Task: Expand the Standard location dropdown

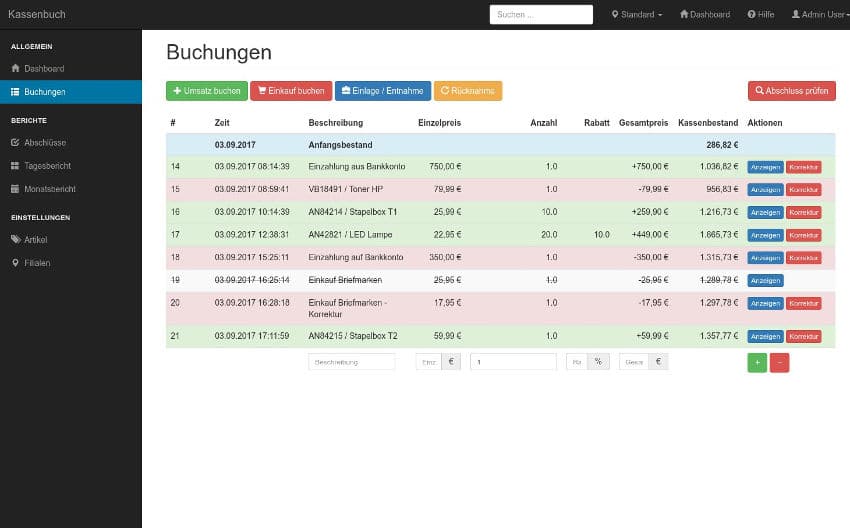Action: (x=636, y=15)
